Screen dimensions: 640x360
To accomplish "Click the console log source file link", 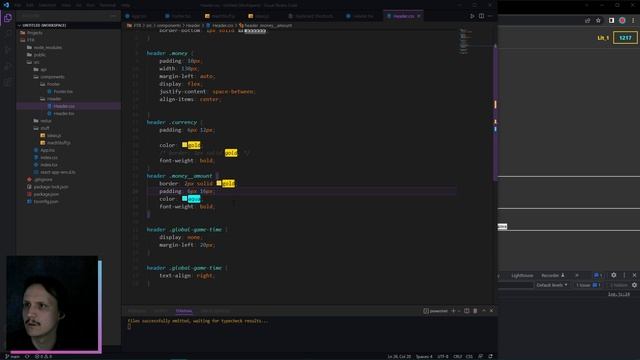I will (x=619, y=294).
